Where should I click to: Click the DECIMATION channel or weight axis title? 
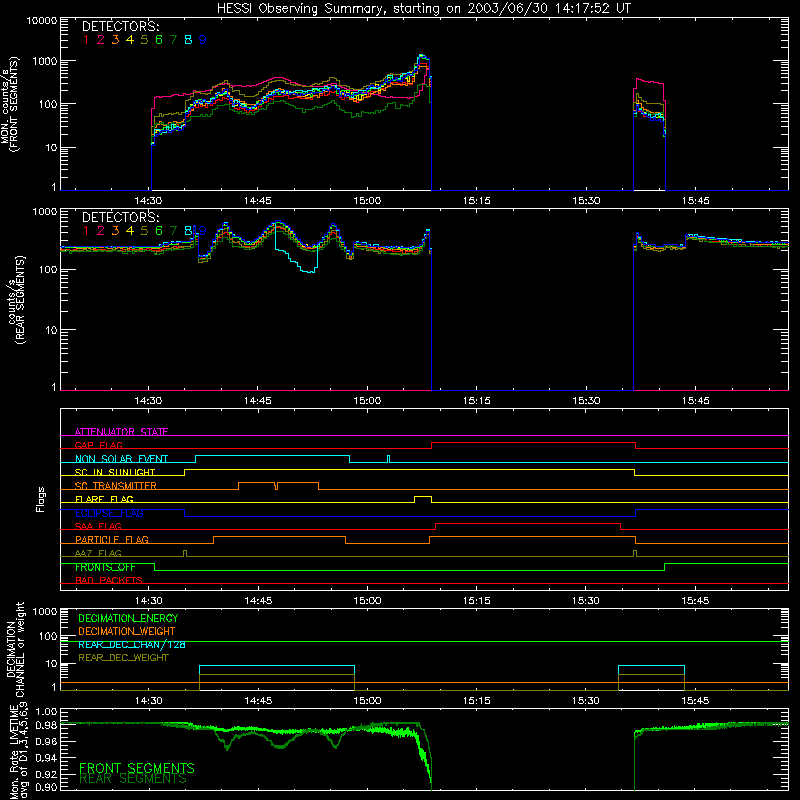coord(15,649)
